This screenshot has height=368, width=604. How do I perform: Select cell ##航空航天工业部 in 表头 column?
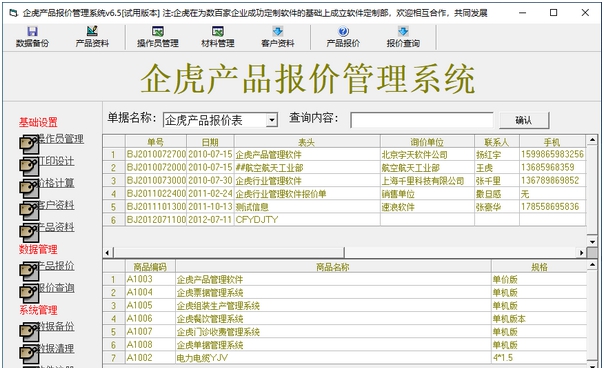pyautogui.click(x=307, y=168)
